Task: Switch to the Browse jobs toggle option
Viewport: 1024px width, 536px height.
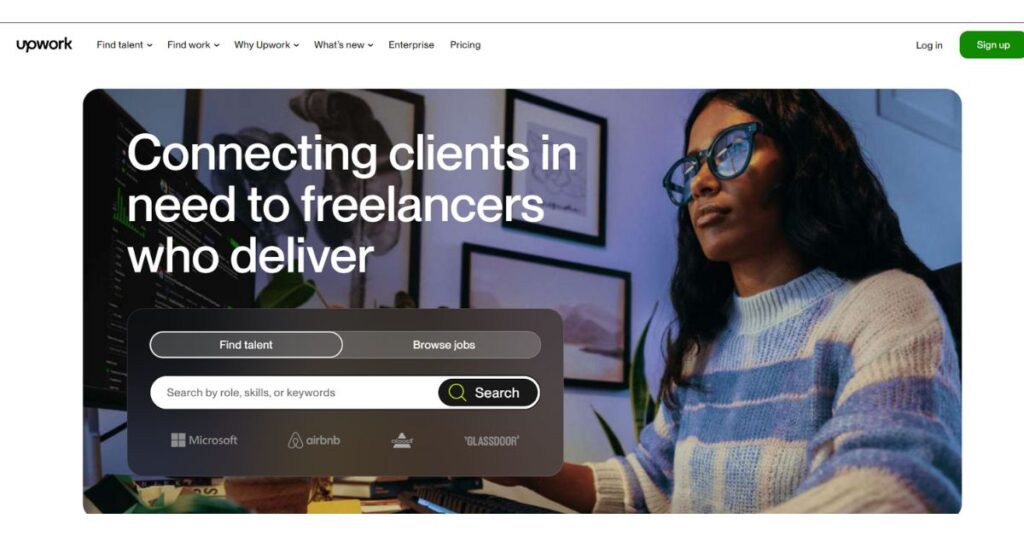Action: click(x=443, y=345)
